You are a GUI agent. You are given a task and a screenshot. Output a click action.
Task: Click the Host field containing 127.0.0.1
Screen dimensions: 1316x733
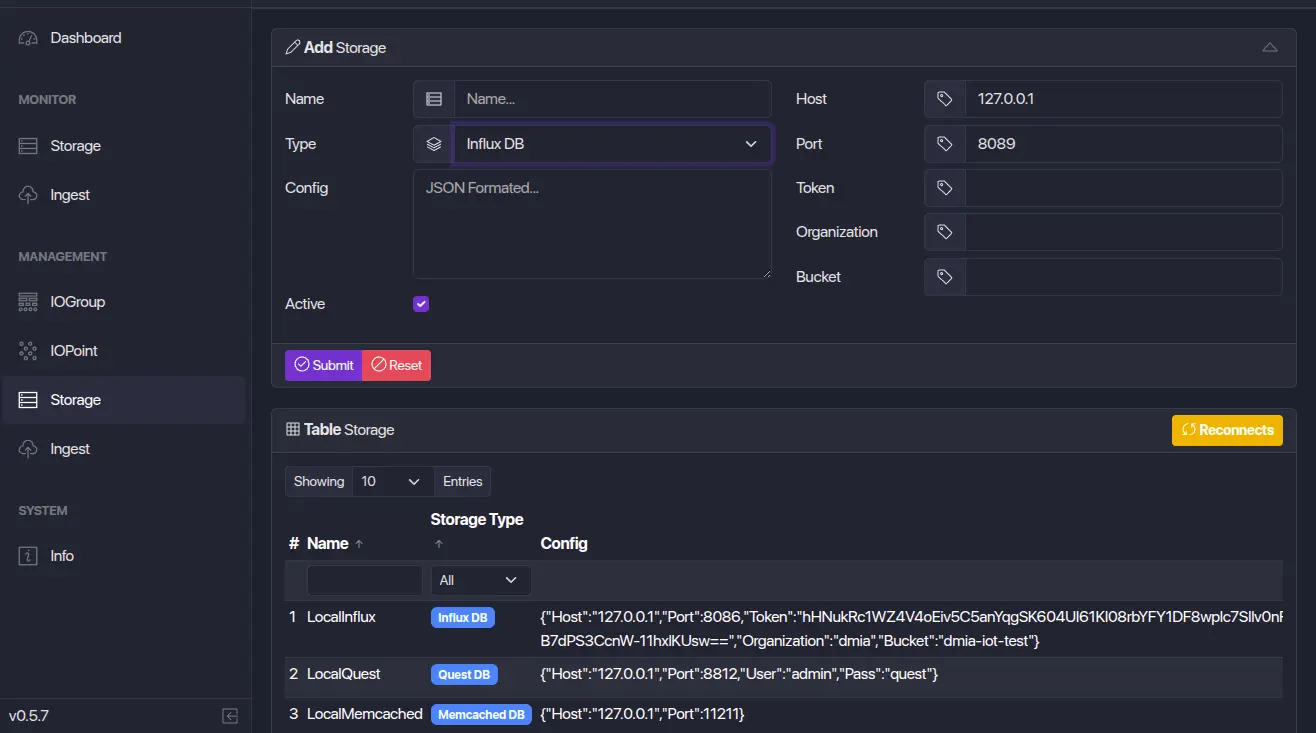click(1123, 99)
